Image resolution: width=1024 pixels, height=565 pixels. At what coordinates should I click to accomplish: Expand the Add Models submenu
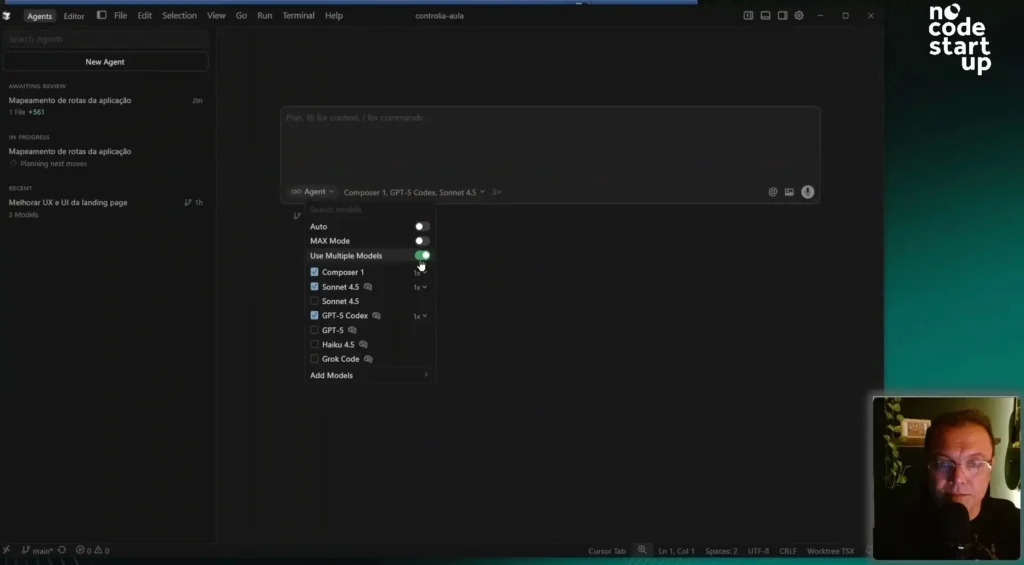click(x=368, y=375)
